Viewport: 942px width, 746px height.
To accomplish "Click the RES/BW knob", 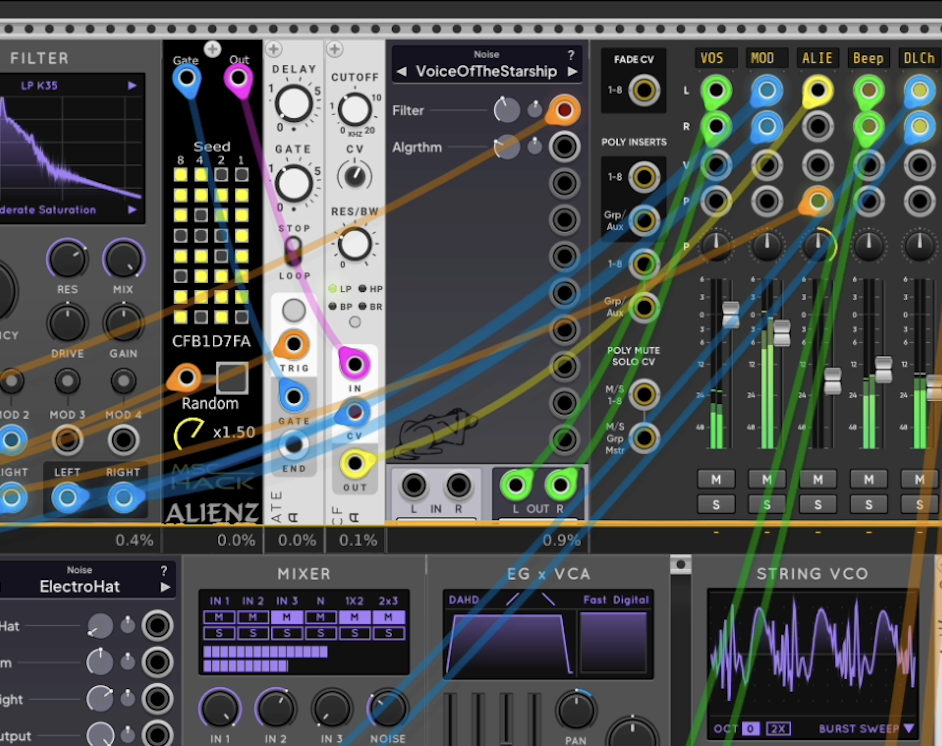I will pos(354,244).
